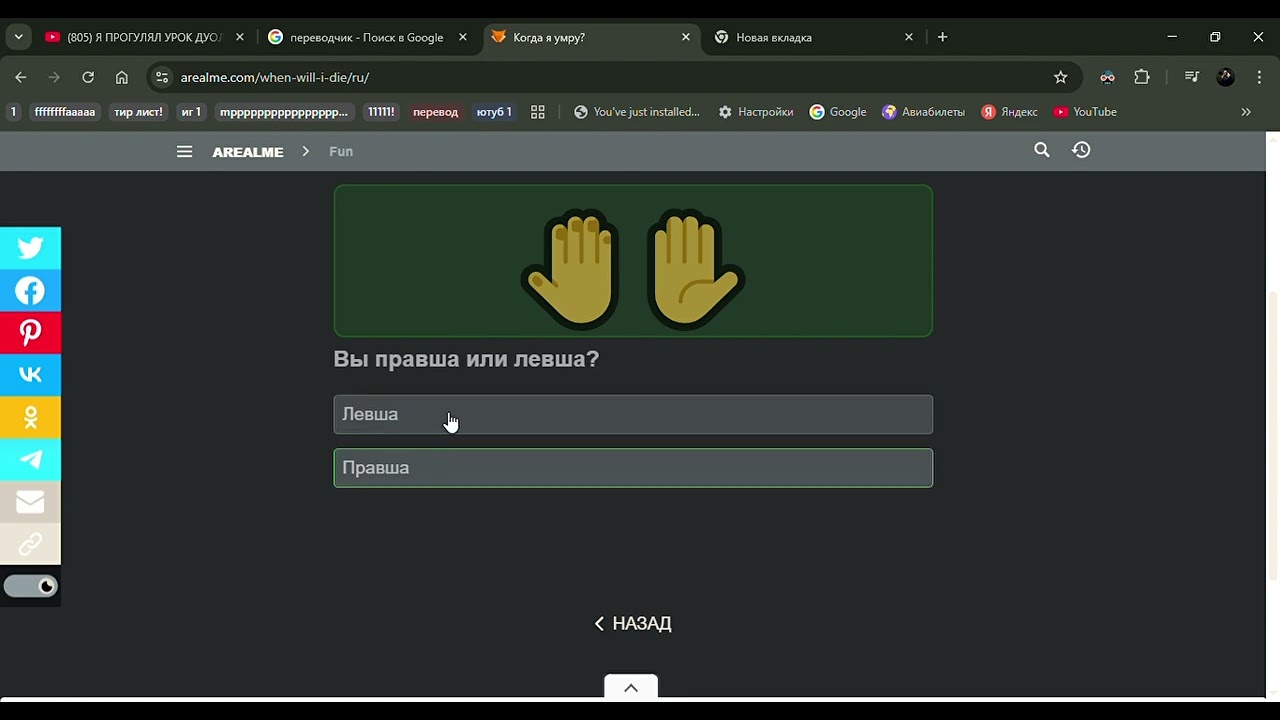1280x720 pixels.
Task: Open the иг 1 bookmark
Action: [x=191, y=112]
